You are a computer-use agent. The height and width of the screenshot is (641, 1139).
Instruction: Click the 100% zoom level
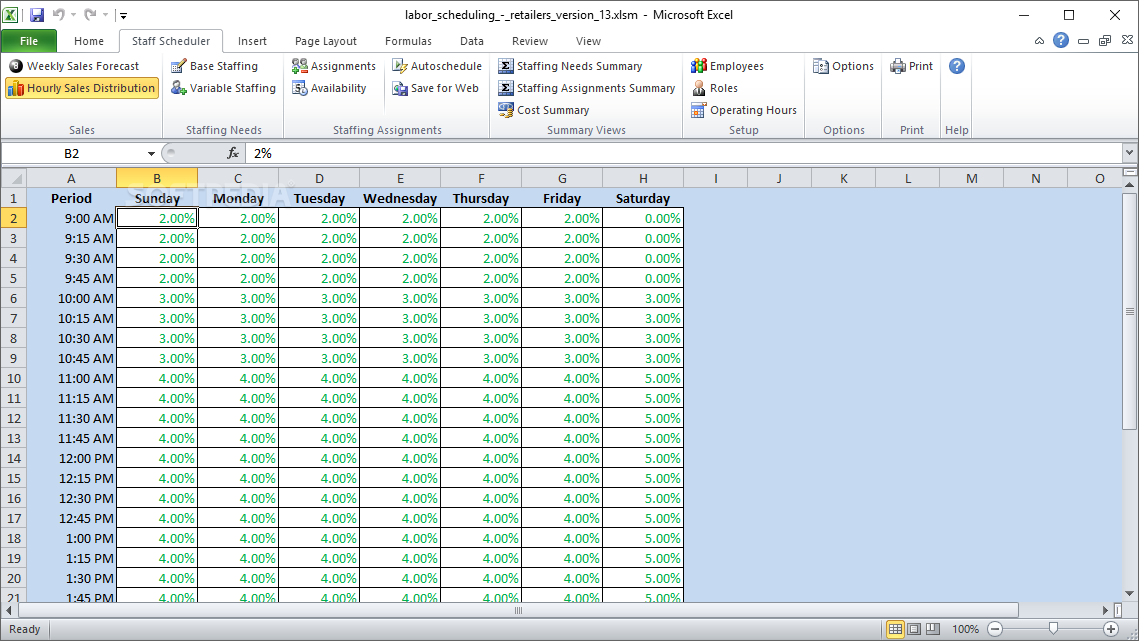[965, 629]
